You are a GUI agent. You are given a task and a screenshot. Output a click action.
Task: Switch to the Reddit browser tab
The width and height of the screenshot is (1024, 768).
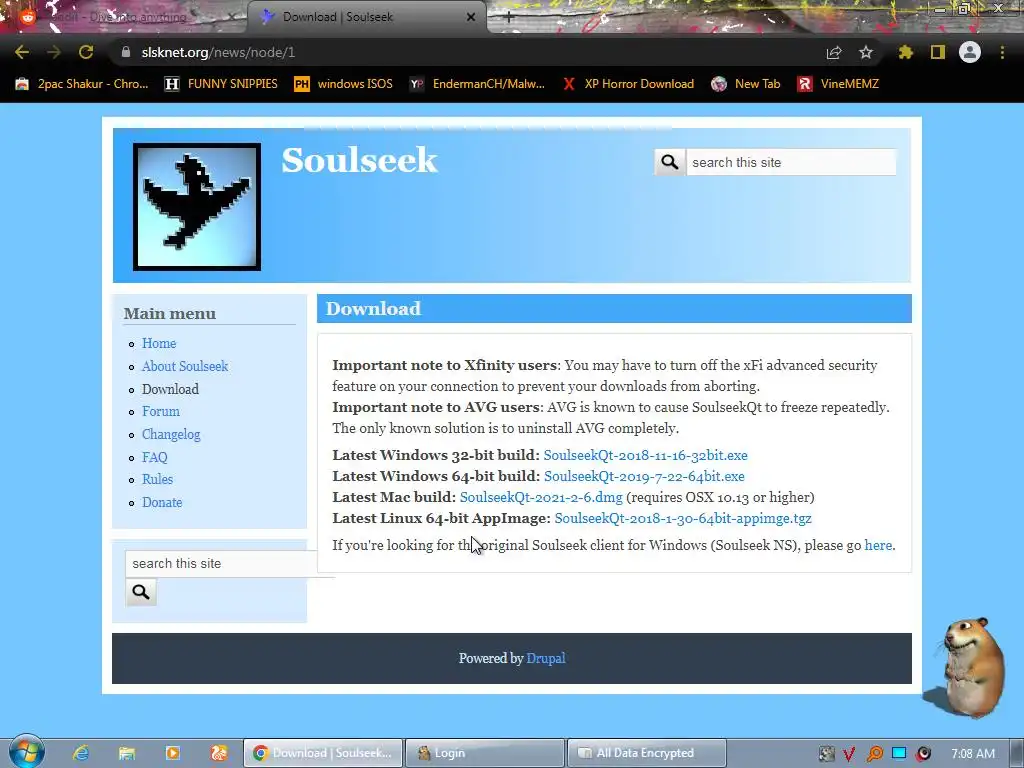[x=125, y=17]
